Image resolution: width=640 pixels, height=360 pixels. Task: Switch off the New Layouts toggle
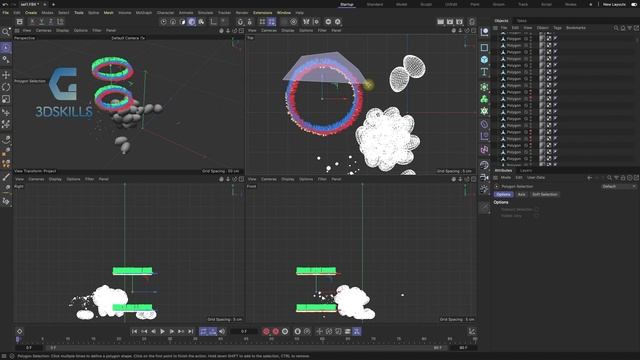(634, 4)
